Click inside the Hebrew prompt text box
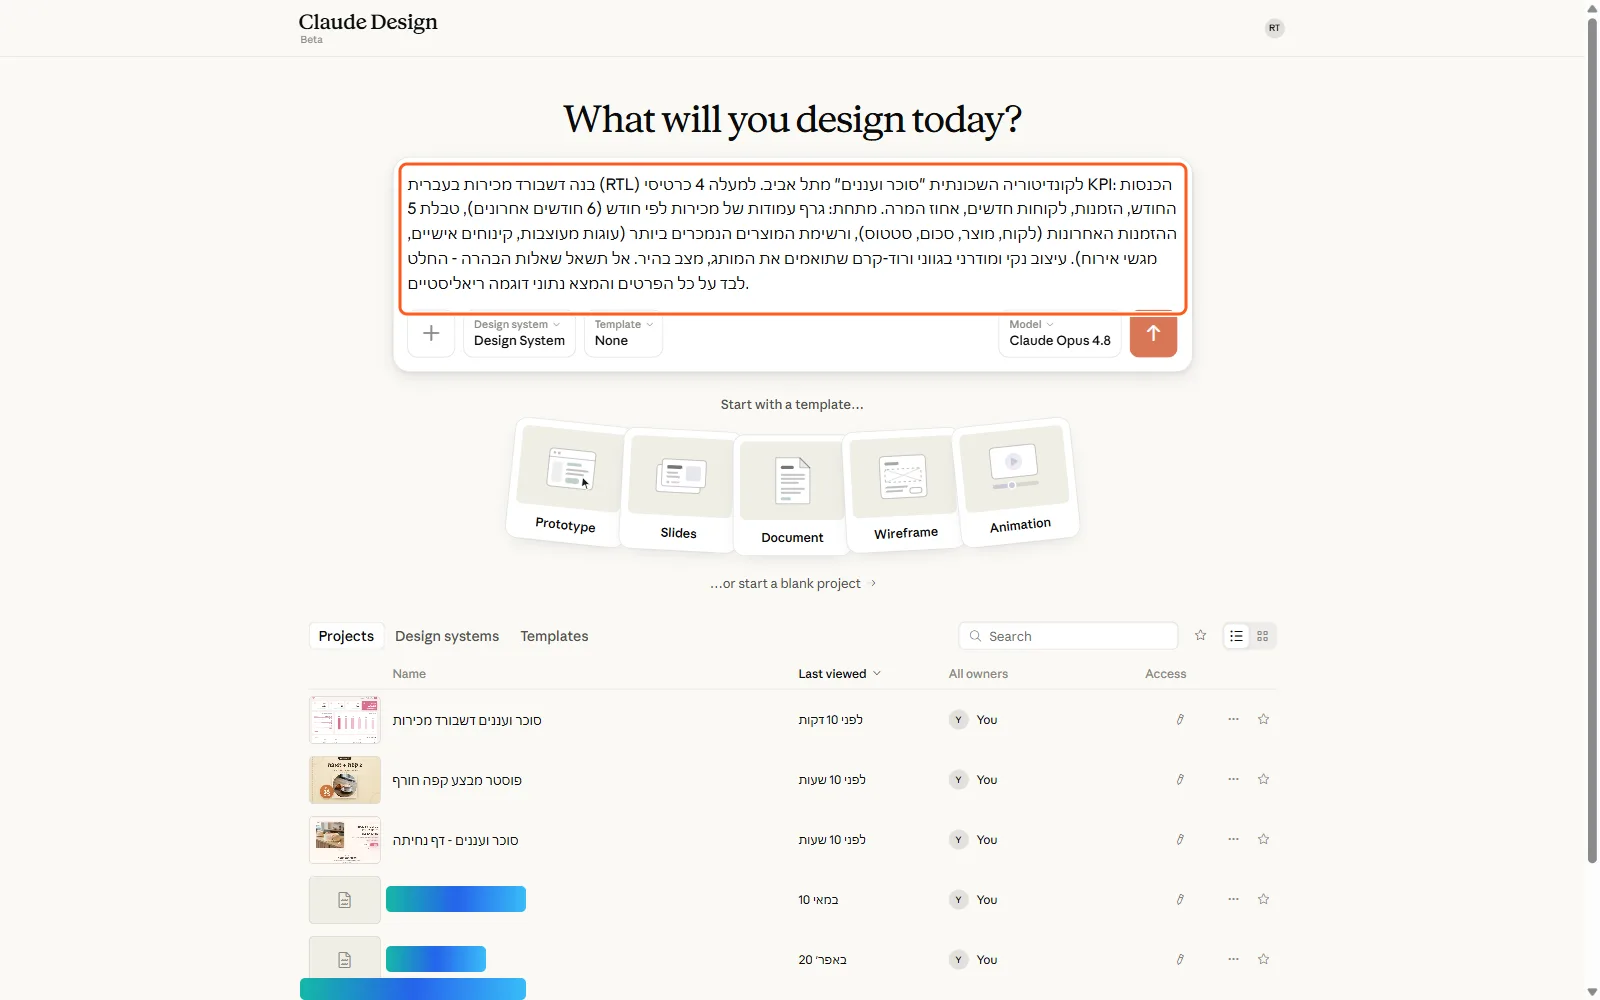The width and height of the screenshot is (1600, 1000). click(793, 238)
